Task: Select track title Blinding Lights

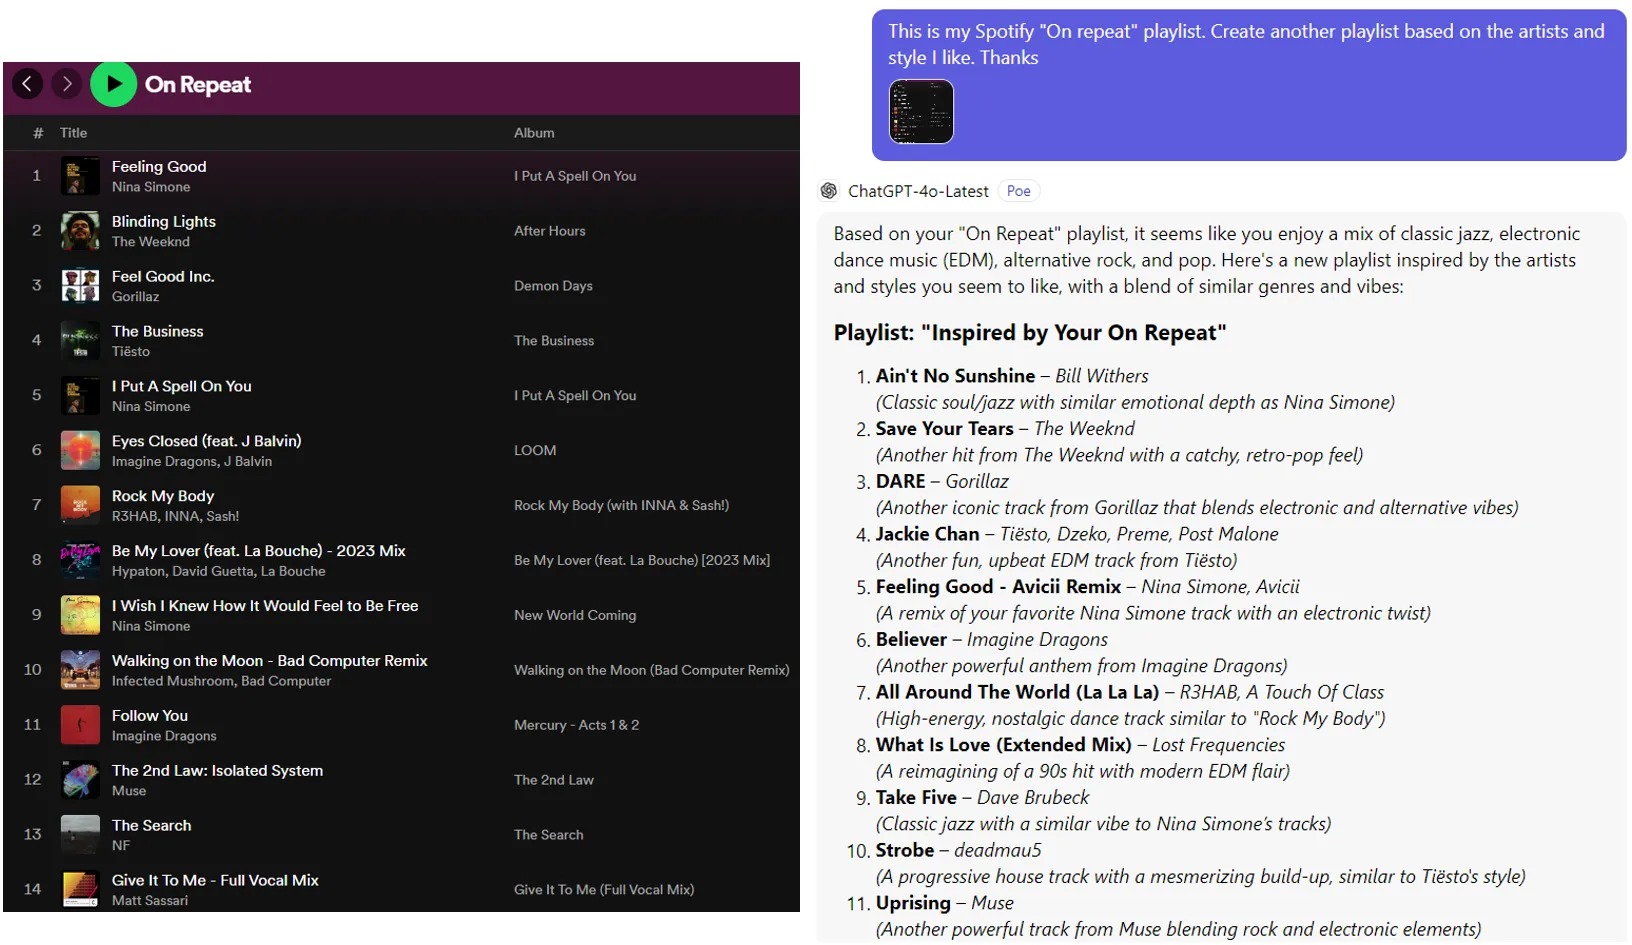Action: click(x=164, y=222)
